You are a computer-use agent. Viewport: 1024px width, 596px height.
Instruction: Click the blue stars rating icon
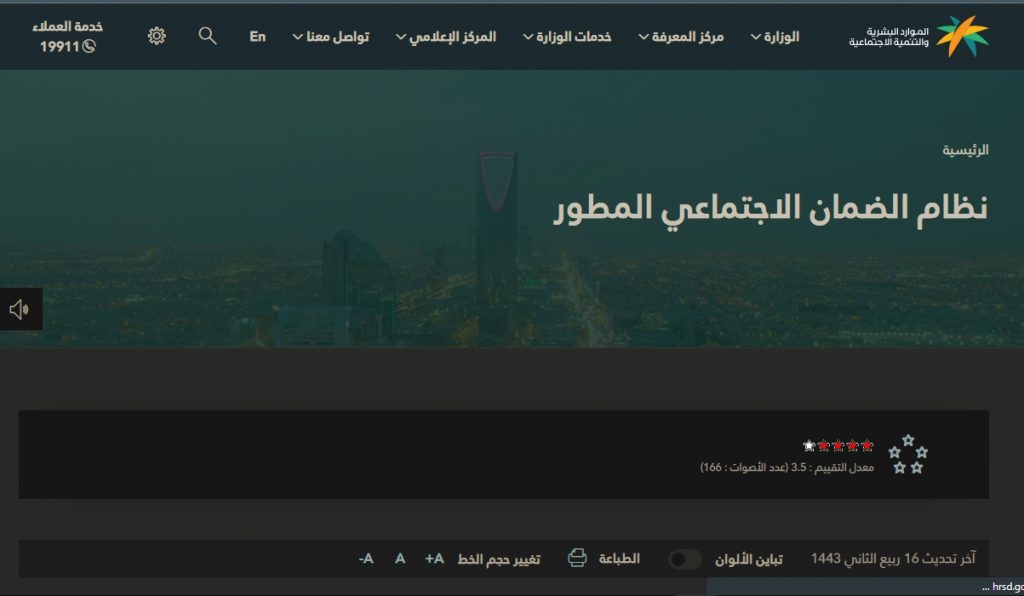(x=908, y=454)
